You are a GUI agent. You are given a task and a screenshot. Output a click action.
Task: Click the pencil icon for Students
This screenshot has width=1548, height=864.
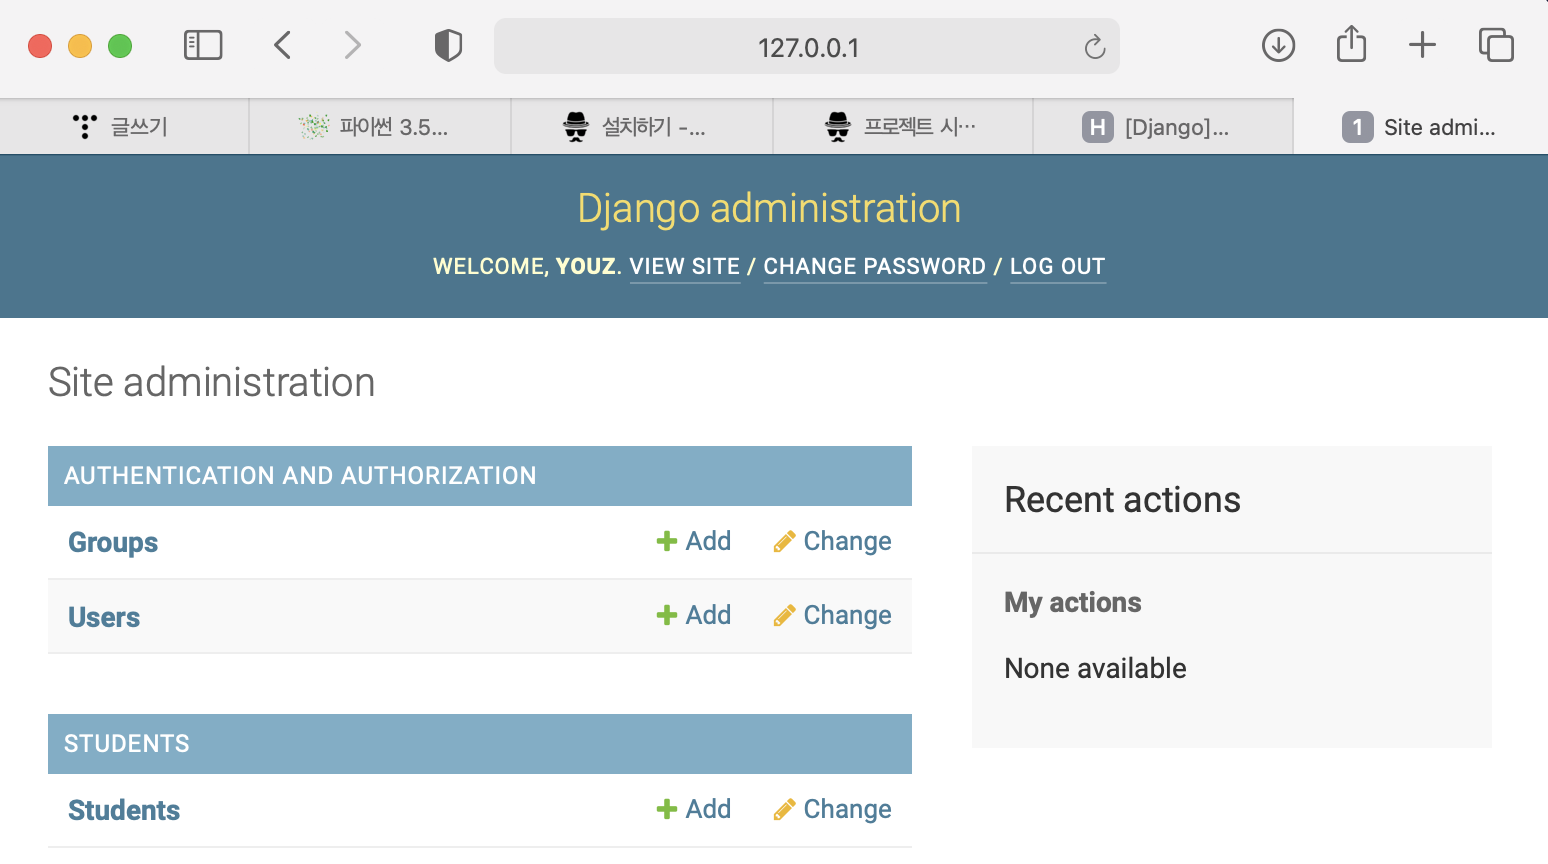(x=785, y=809)
